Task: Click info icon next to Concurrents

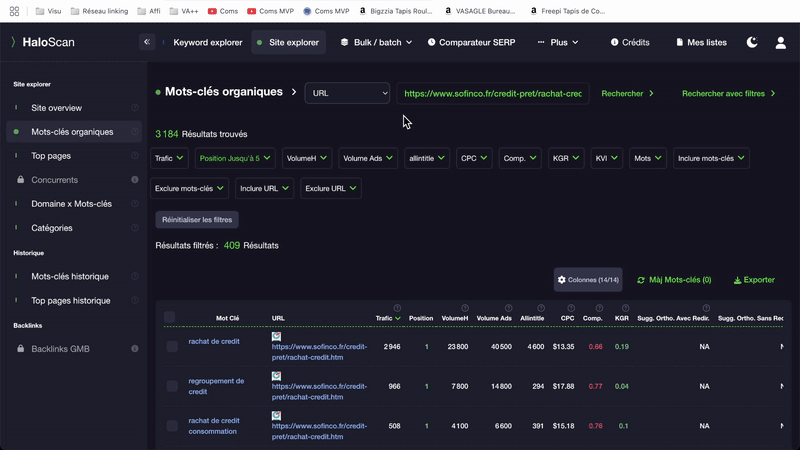Action: pos(135,180)
